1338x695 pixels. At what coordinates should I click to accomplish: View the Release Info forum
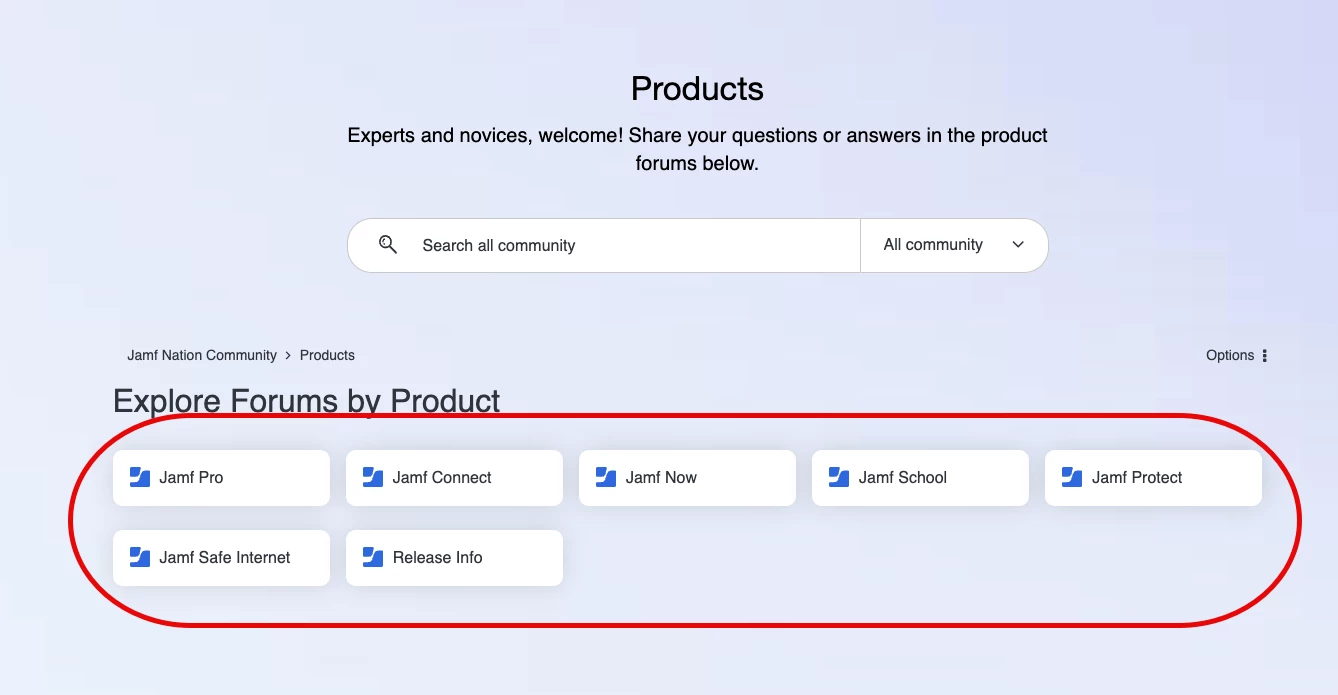tap(454, 558)
